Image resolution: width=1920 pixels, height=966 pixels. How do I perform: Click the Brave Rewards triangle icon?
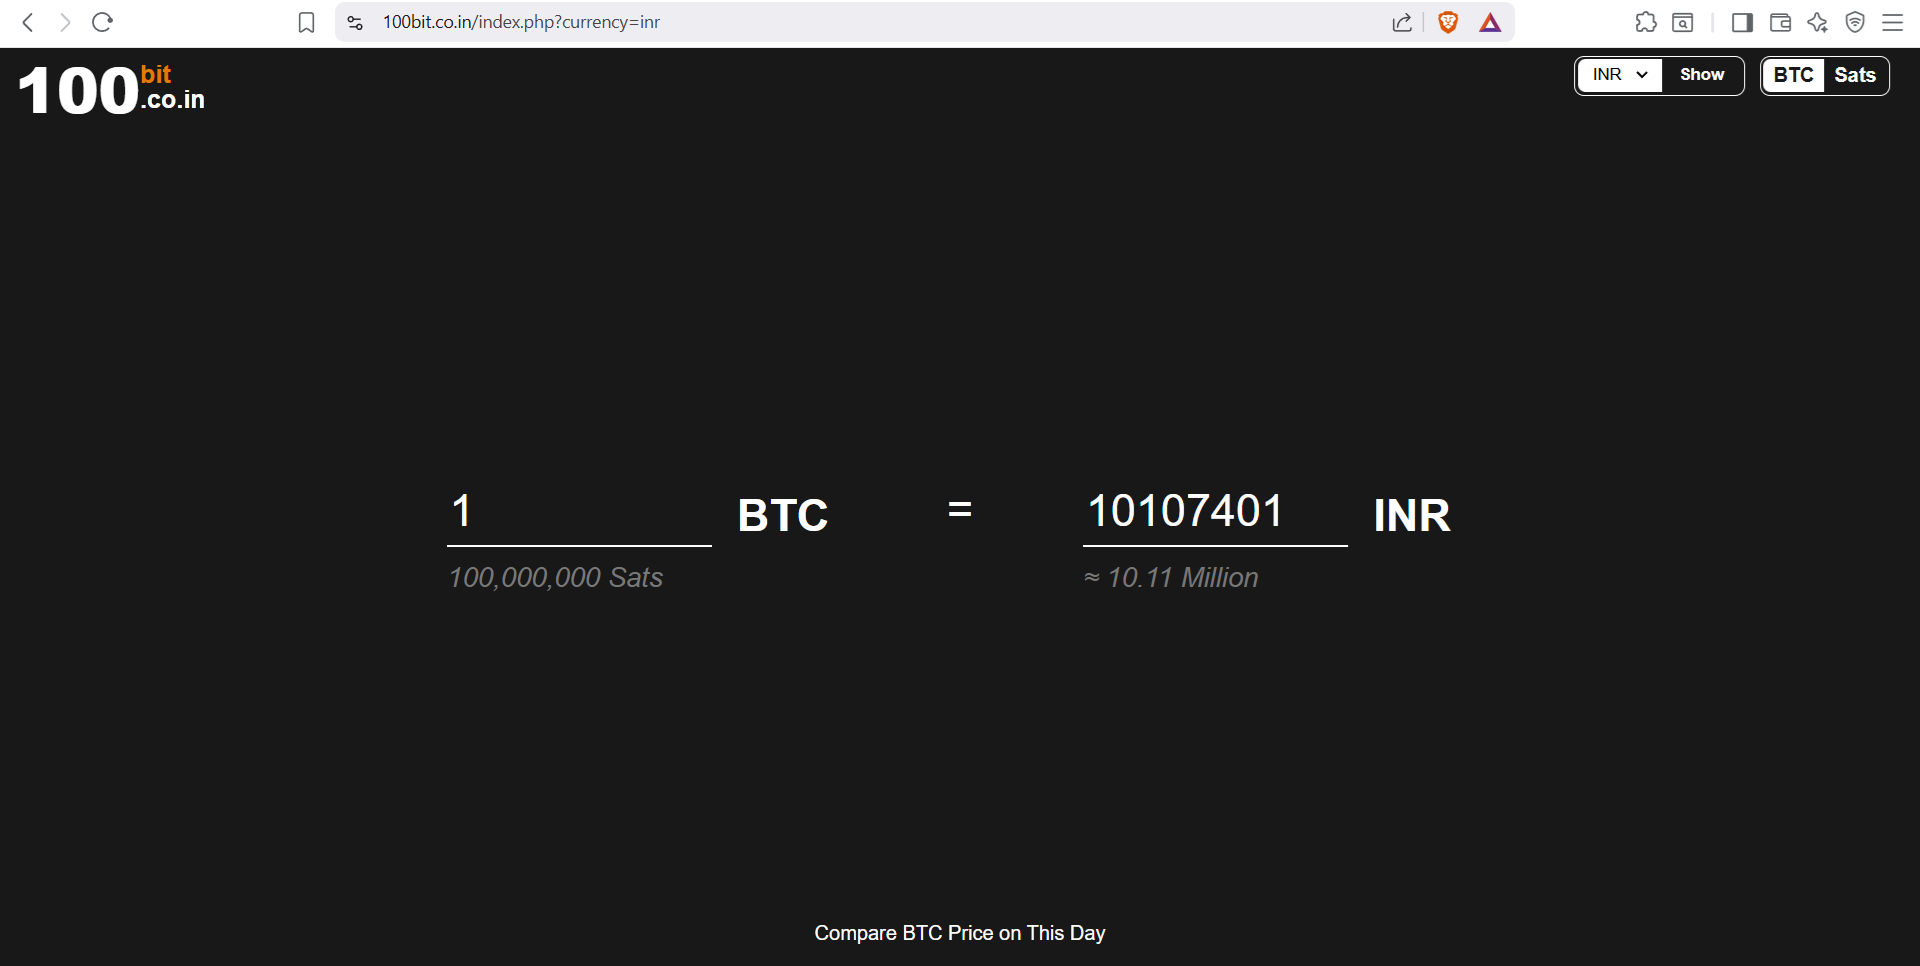tap(1490, 22)
